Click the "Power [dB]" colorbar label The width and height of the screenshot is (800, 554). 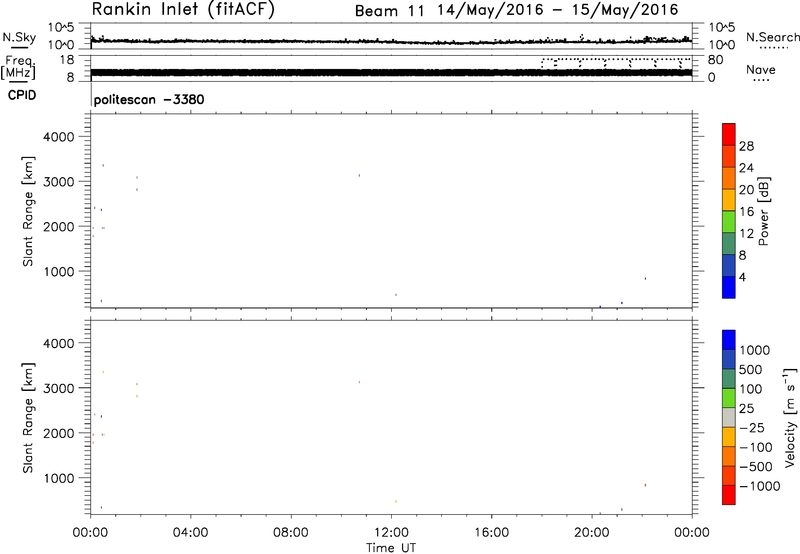[x=764, y=211]
